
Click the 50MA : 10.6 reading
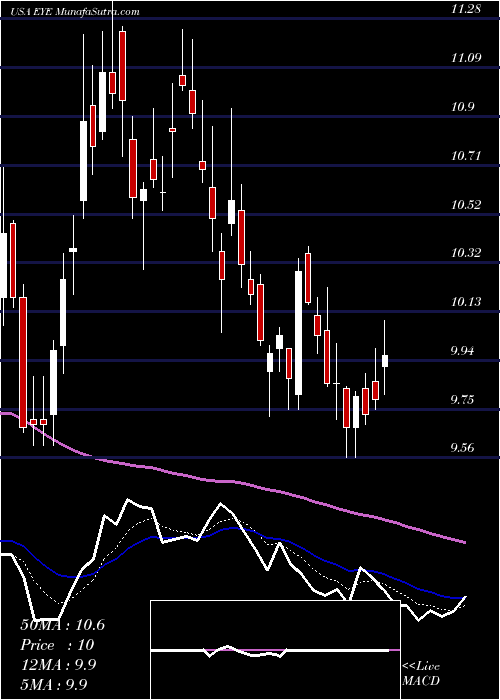(x=62, y=625)
